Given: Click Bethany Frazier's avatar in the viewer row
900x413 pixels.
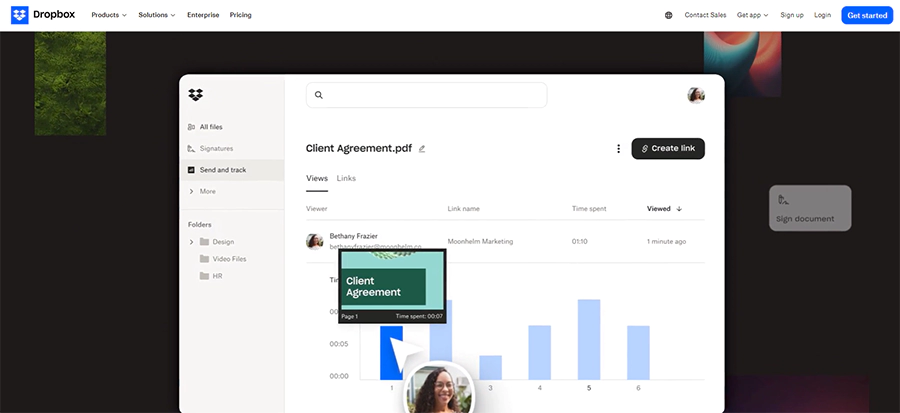Looking at the screenshot, I should click(315, 241).
